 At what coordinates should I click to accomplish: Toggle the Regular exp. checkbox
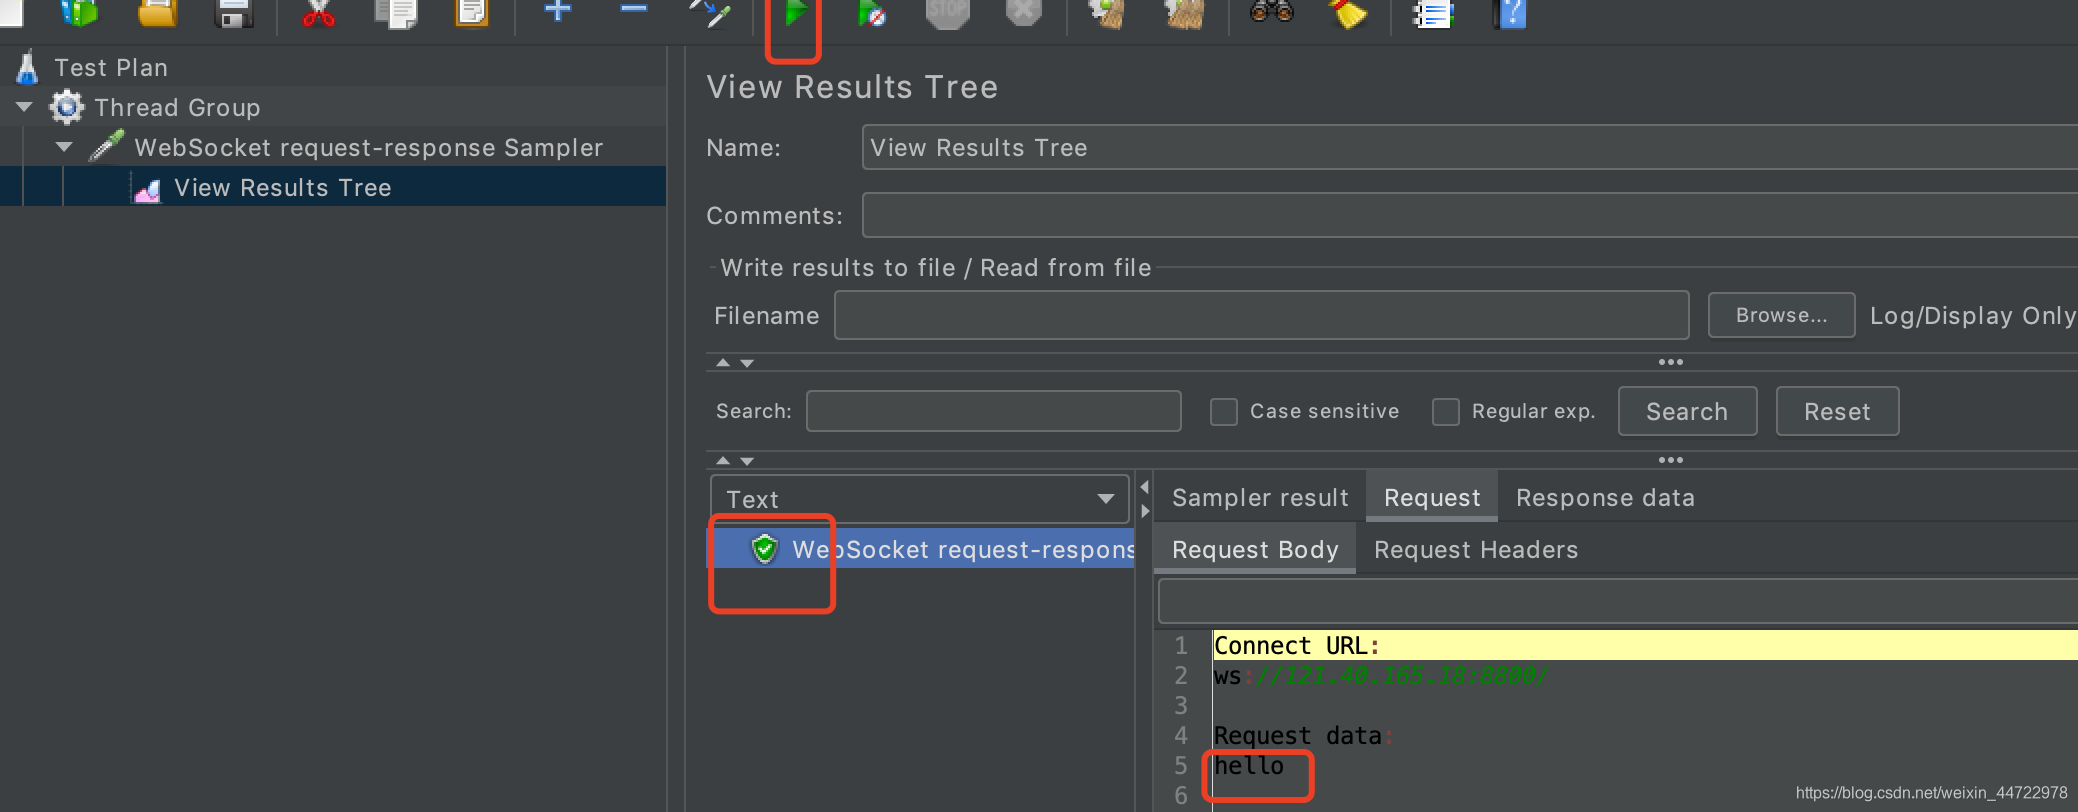tap(1446, 412)
